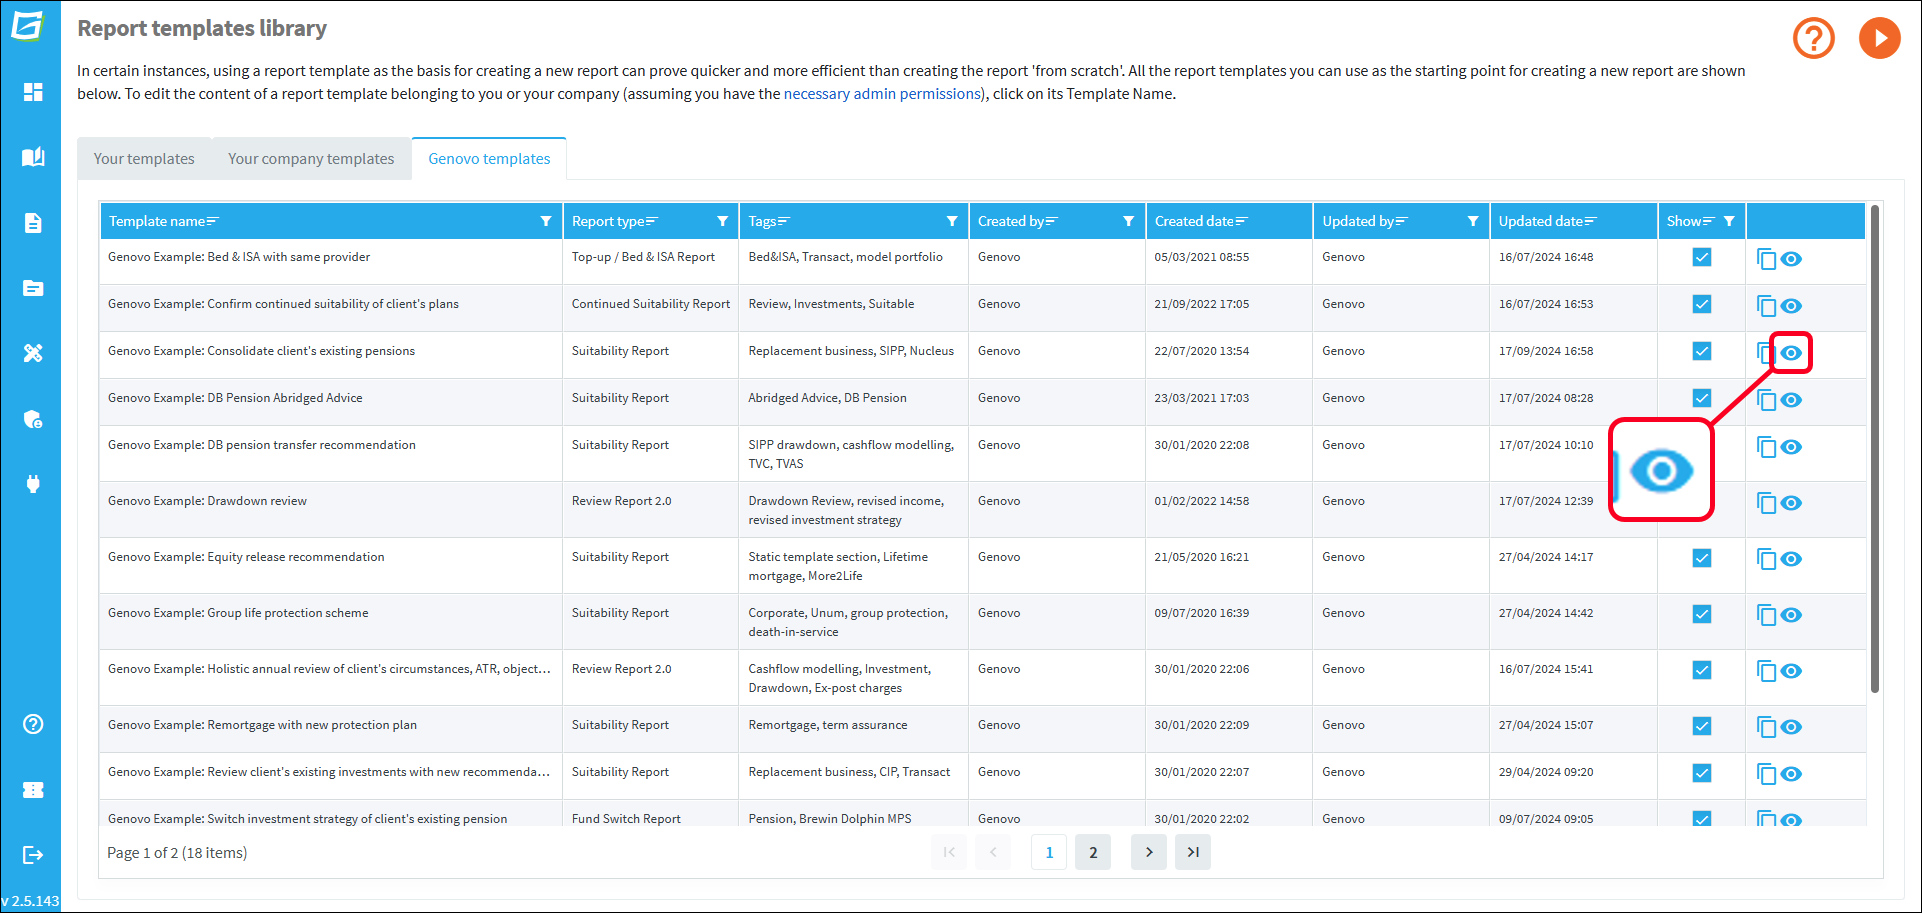Click the logout icon at the sidebar bottom

pos(33,855)
